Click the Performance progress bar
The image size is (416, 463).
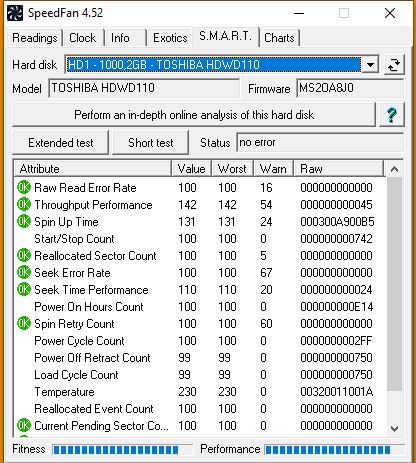335,450
